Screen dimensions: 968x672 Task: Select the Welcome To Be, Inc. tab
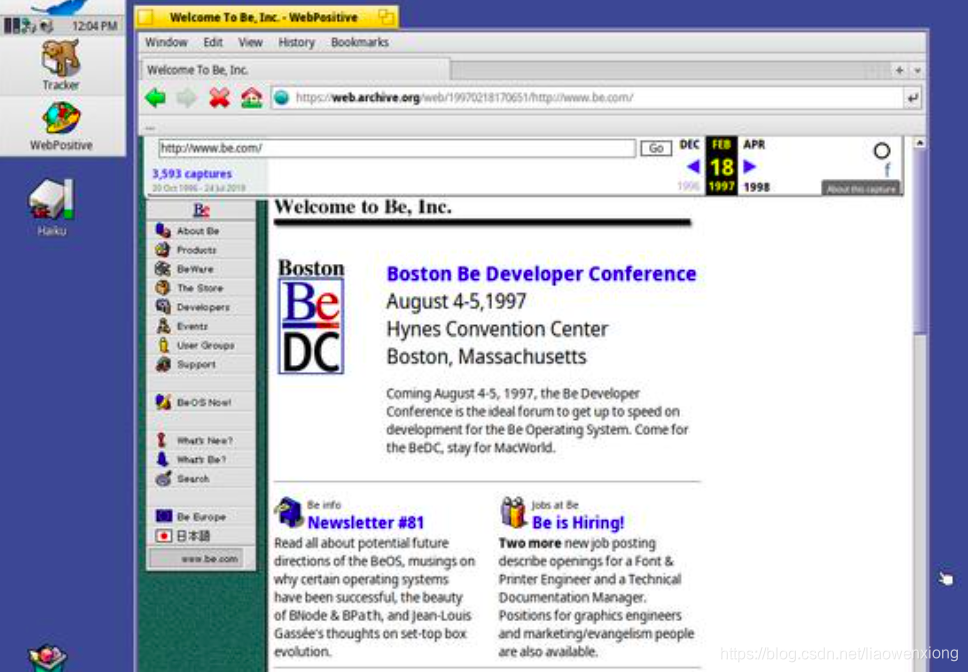click(296, 70)
